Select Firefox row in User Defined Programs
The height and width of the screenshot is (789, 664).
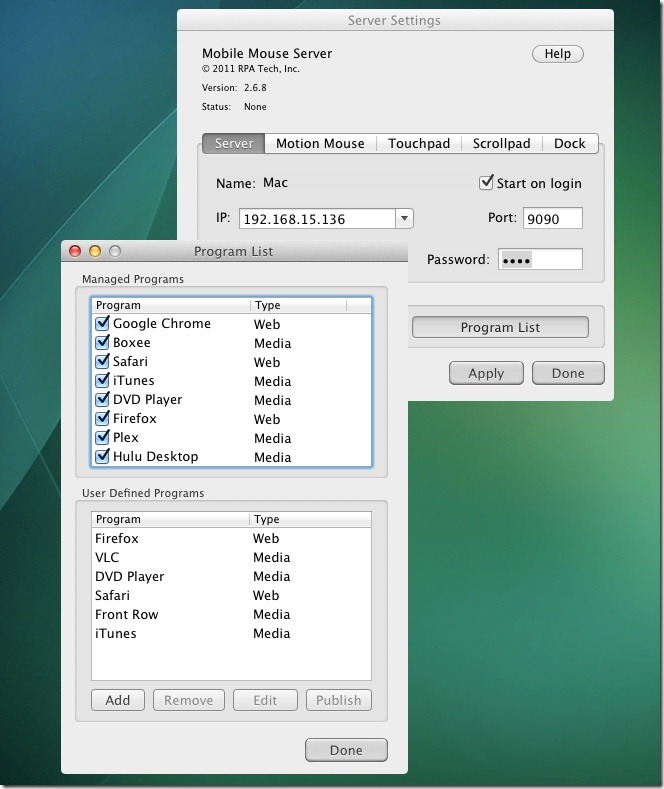pyautogui.click(x=231, y=538)
